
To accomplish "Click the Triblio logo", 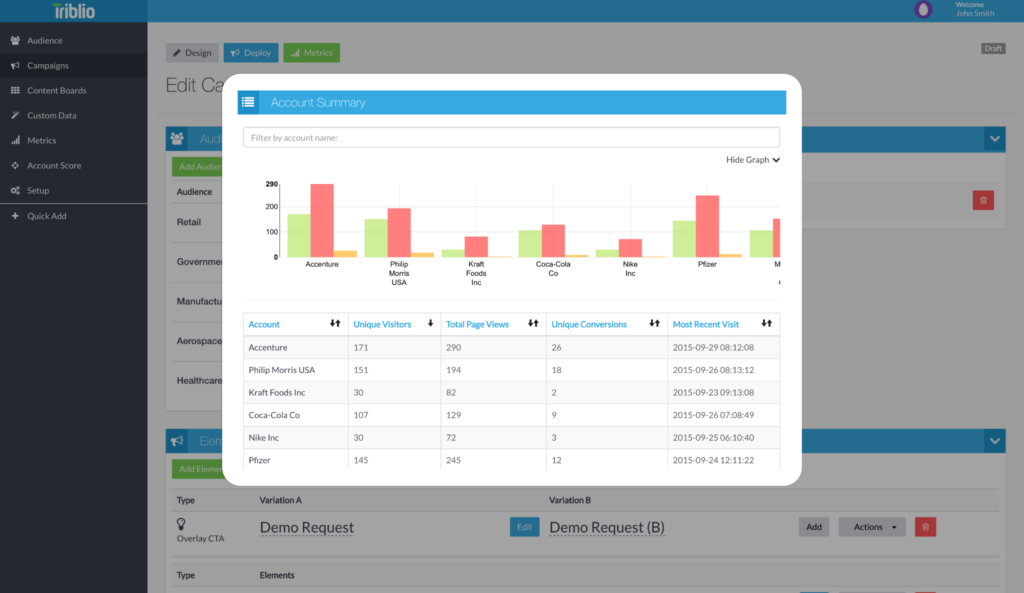I will point(74,11).
